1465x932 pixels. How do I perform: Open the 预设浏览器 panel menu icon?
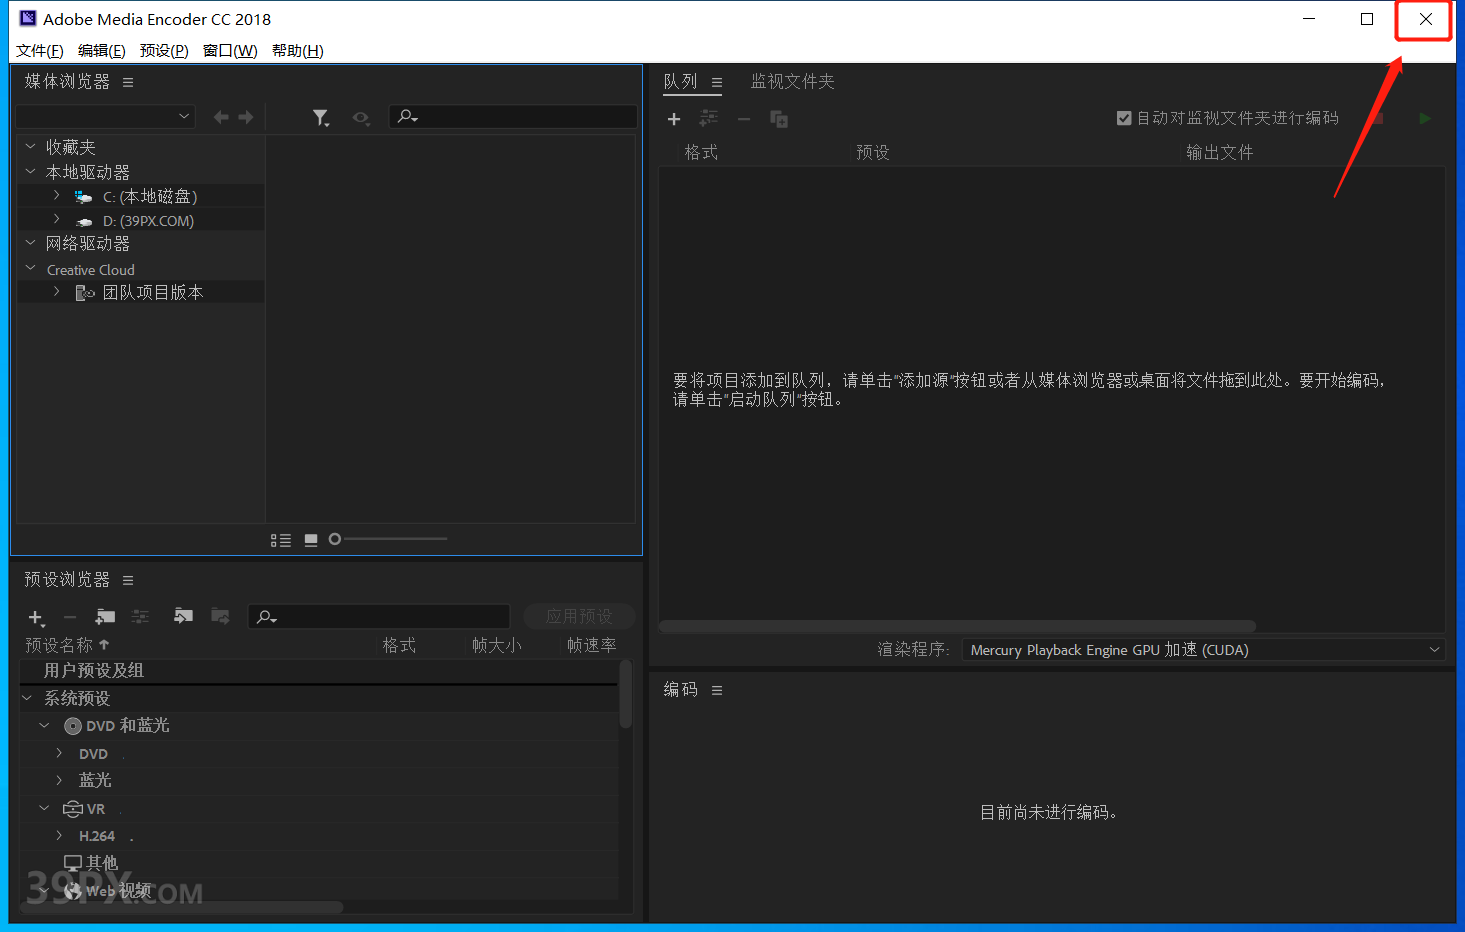(x=128, y=581)
